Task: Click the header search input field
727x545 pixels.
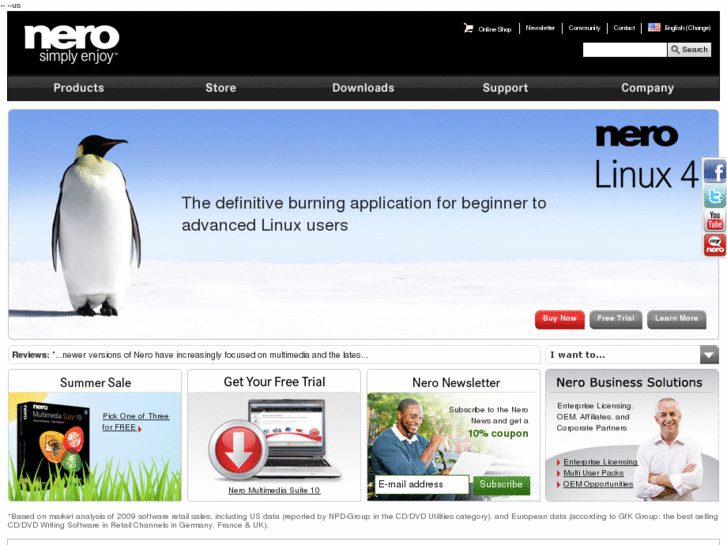Action: pyautogui.click(x=625, y=50)
